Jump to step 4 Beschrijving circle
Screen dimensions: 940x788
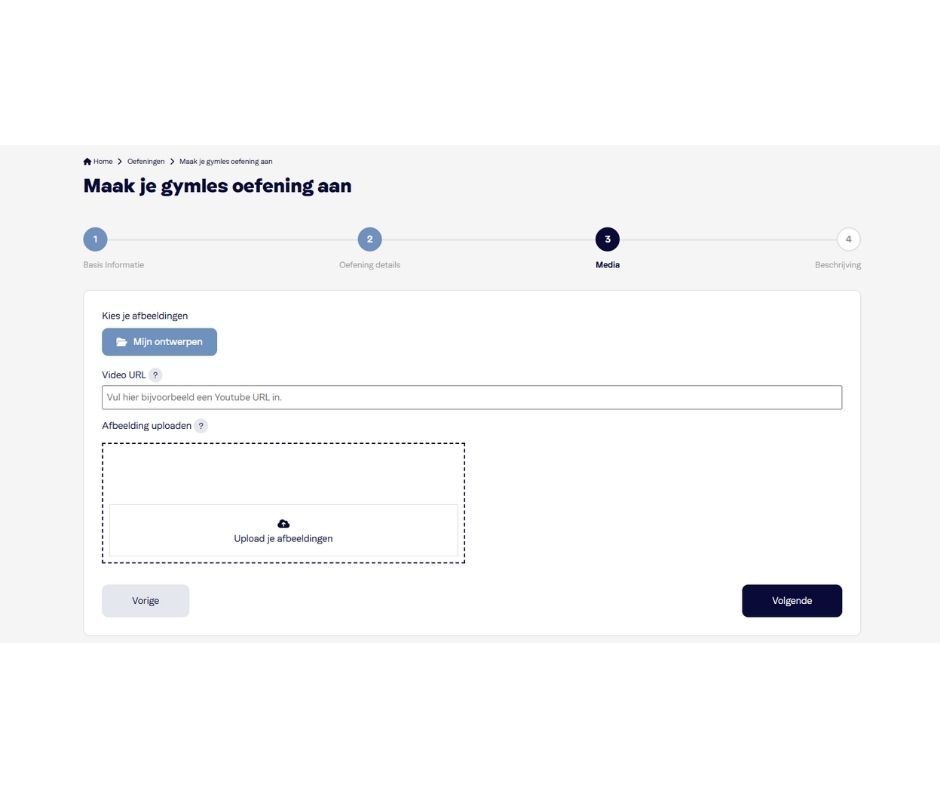tap(848, 239)
